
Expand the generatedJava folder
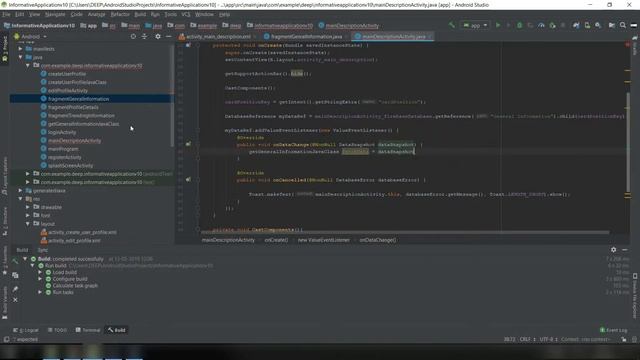coord(20,191)
